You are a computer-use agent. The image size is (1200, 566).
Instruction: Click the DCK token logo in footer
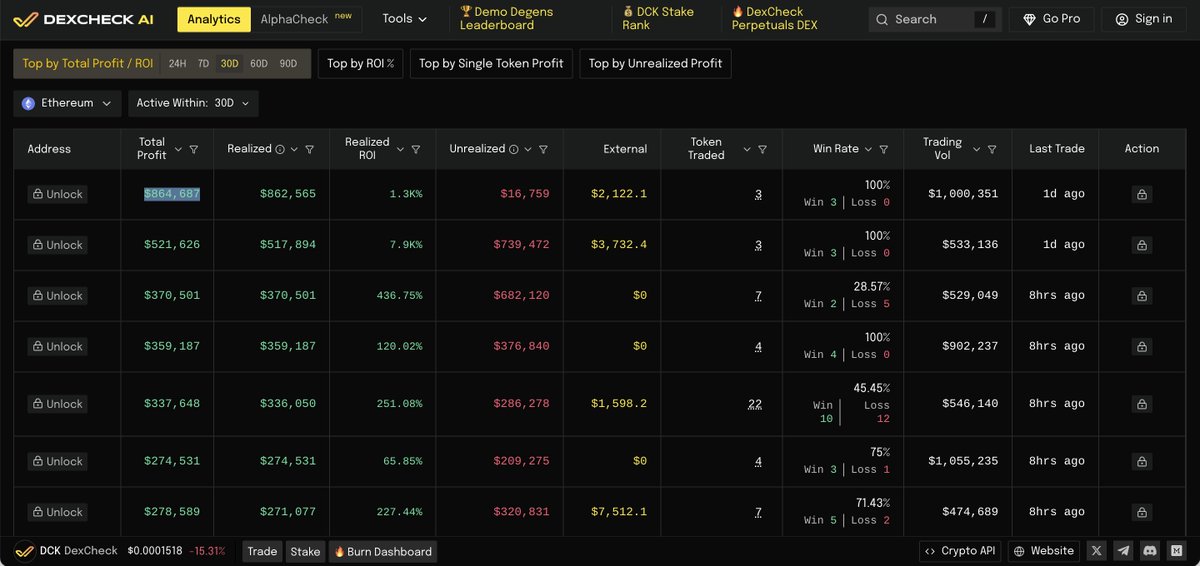(25, 551)
